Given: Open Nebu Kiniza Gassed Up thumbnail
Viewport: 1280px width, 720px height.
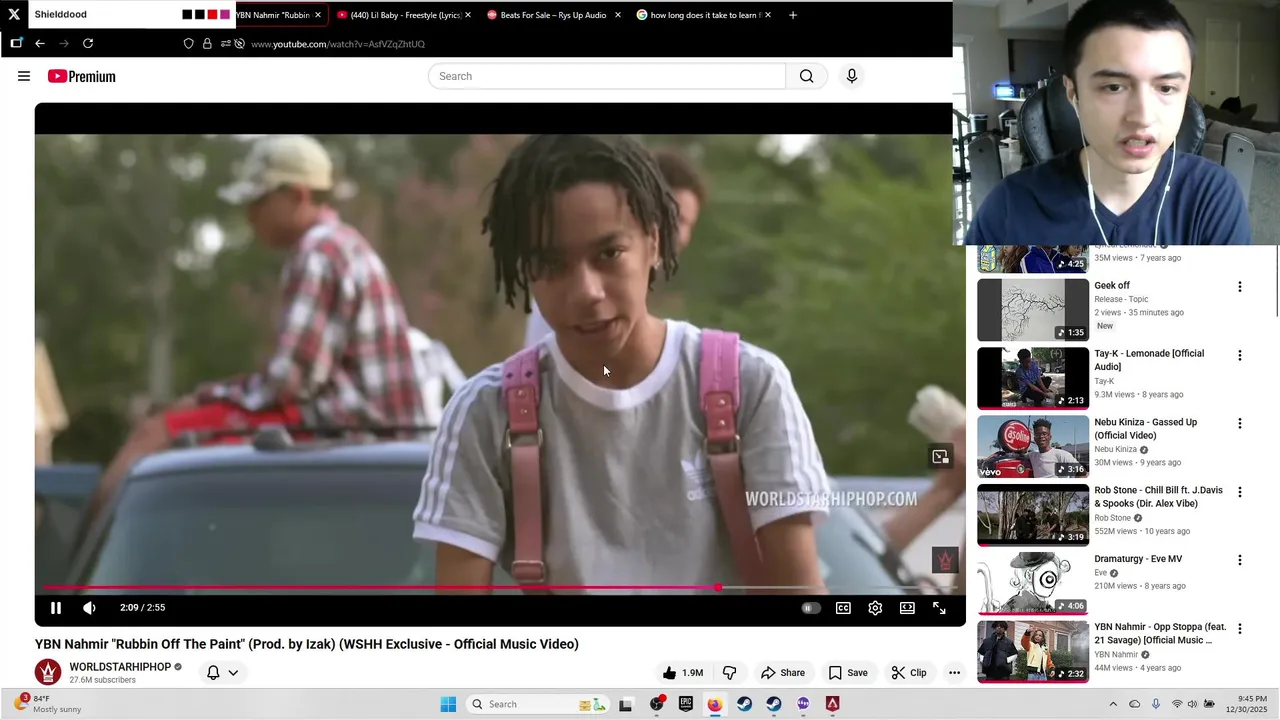Looking at the screenshot, I should tap(1033, 446).
